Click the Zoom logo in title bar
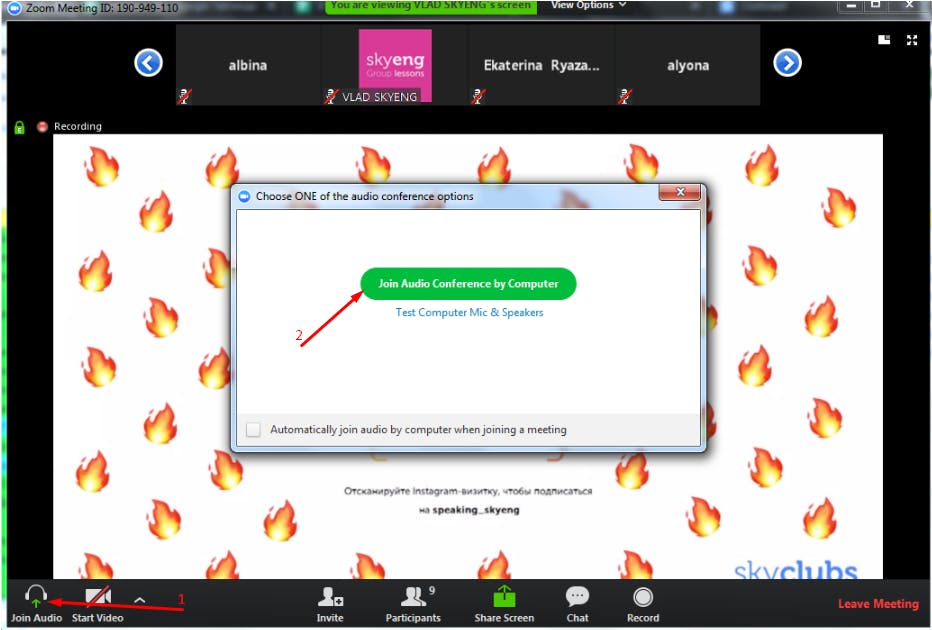Image resolution: width=932 pixels, height=630 pixels. [14, 8]
